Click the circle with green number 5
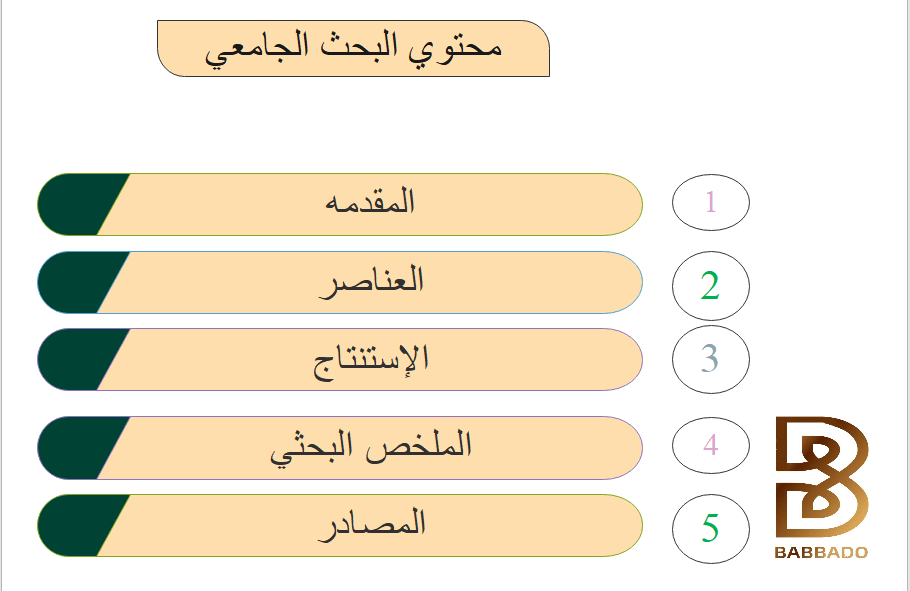Image resolution: width=910 pixels, height=591 pixels. pos(710,529)
